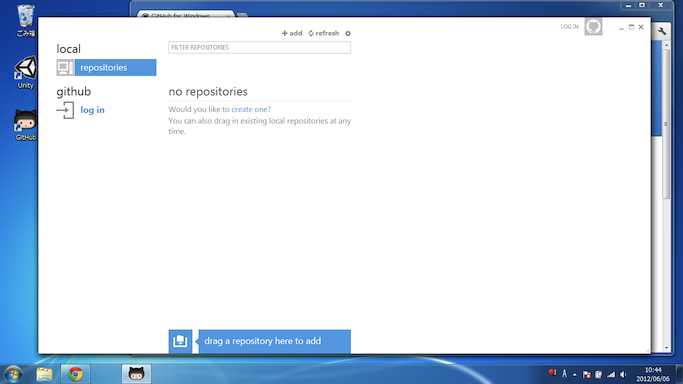
Task: Open Google Chrome from the taskbar
Action: (75, 374)
